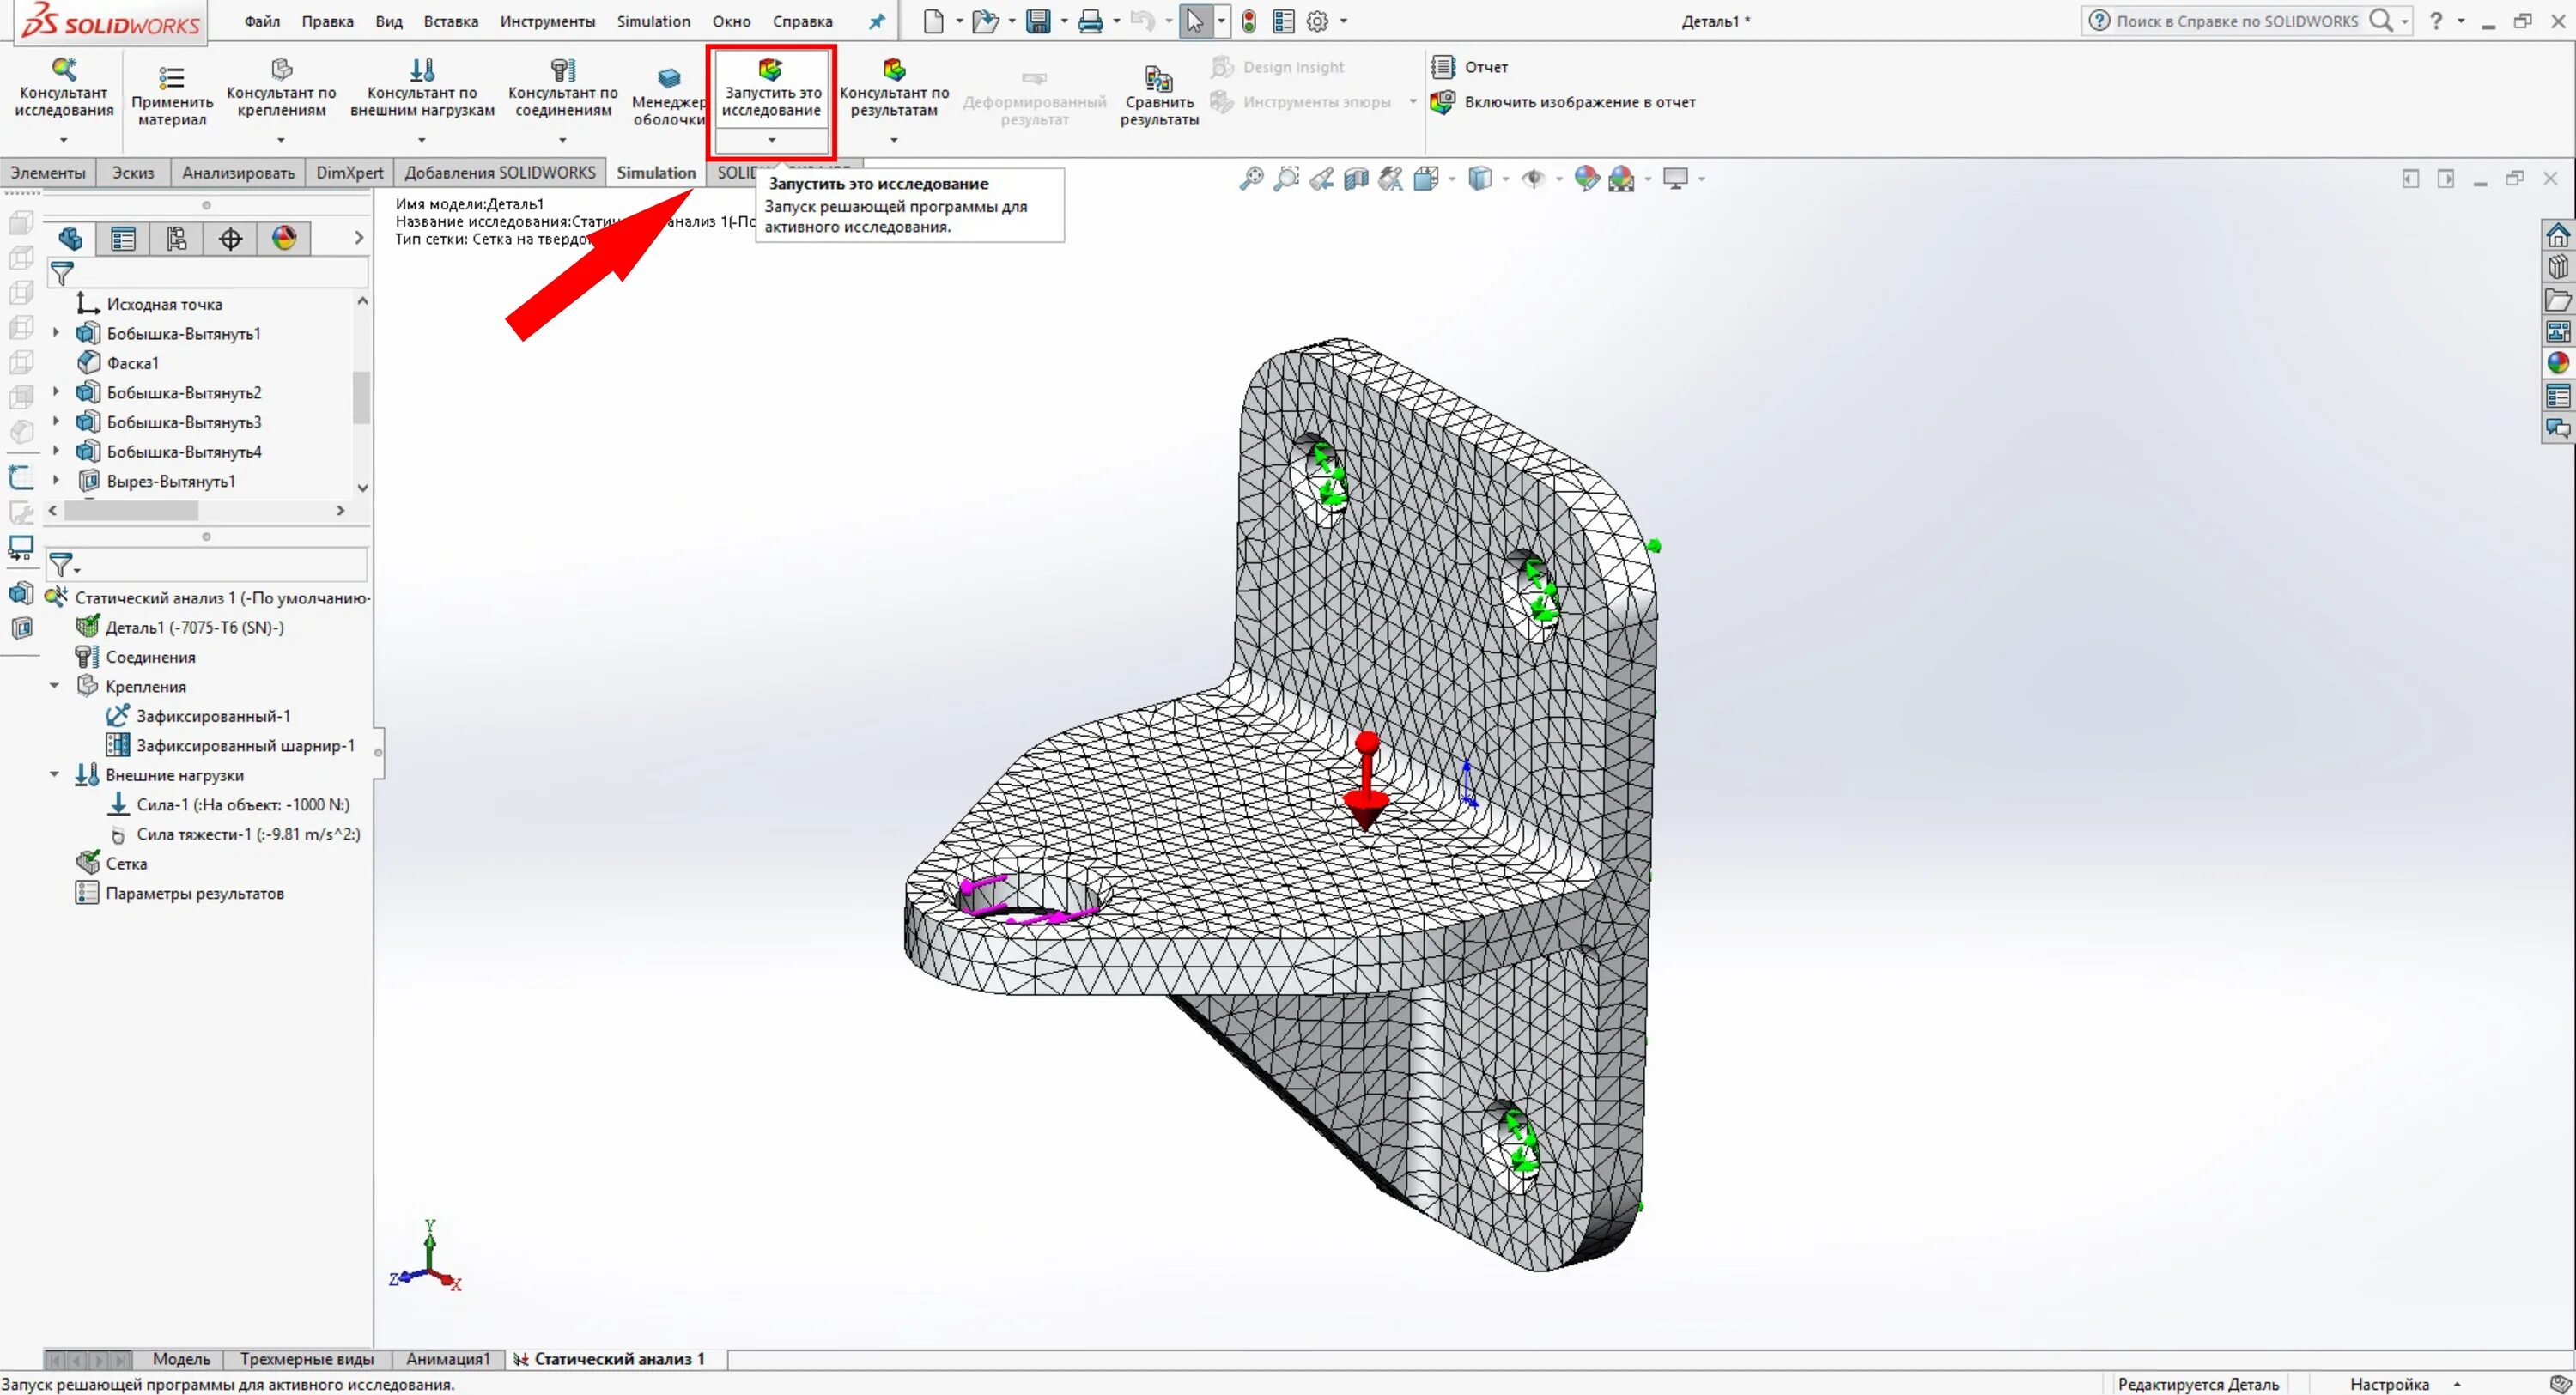The height and width of the screenshot is (1395, 2576).
Task: Expand Внешние нагрузки in the Simulation tree
Action: [x=55, y=774]
